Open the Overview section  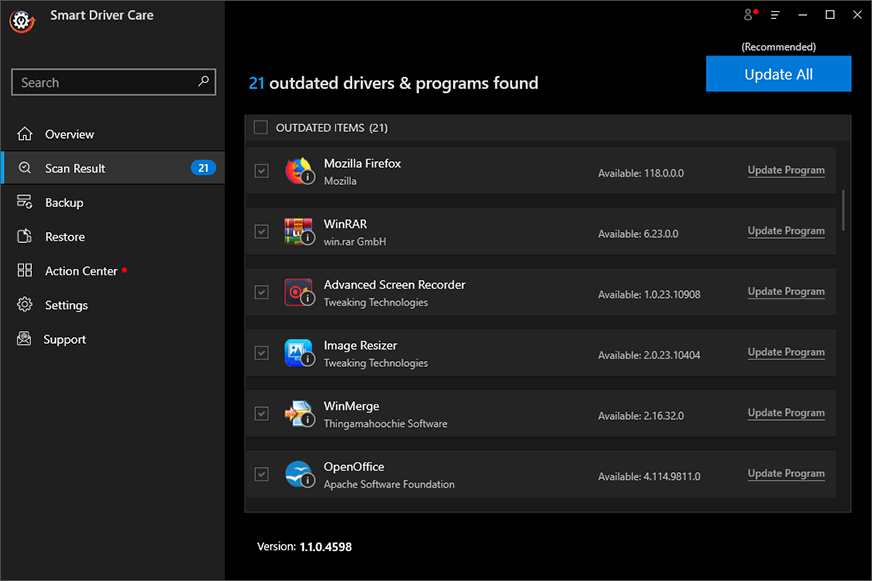[69, 134]
